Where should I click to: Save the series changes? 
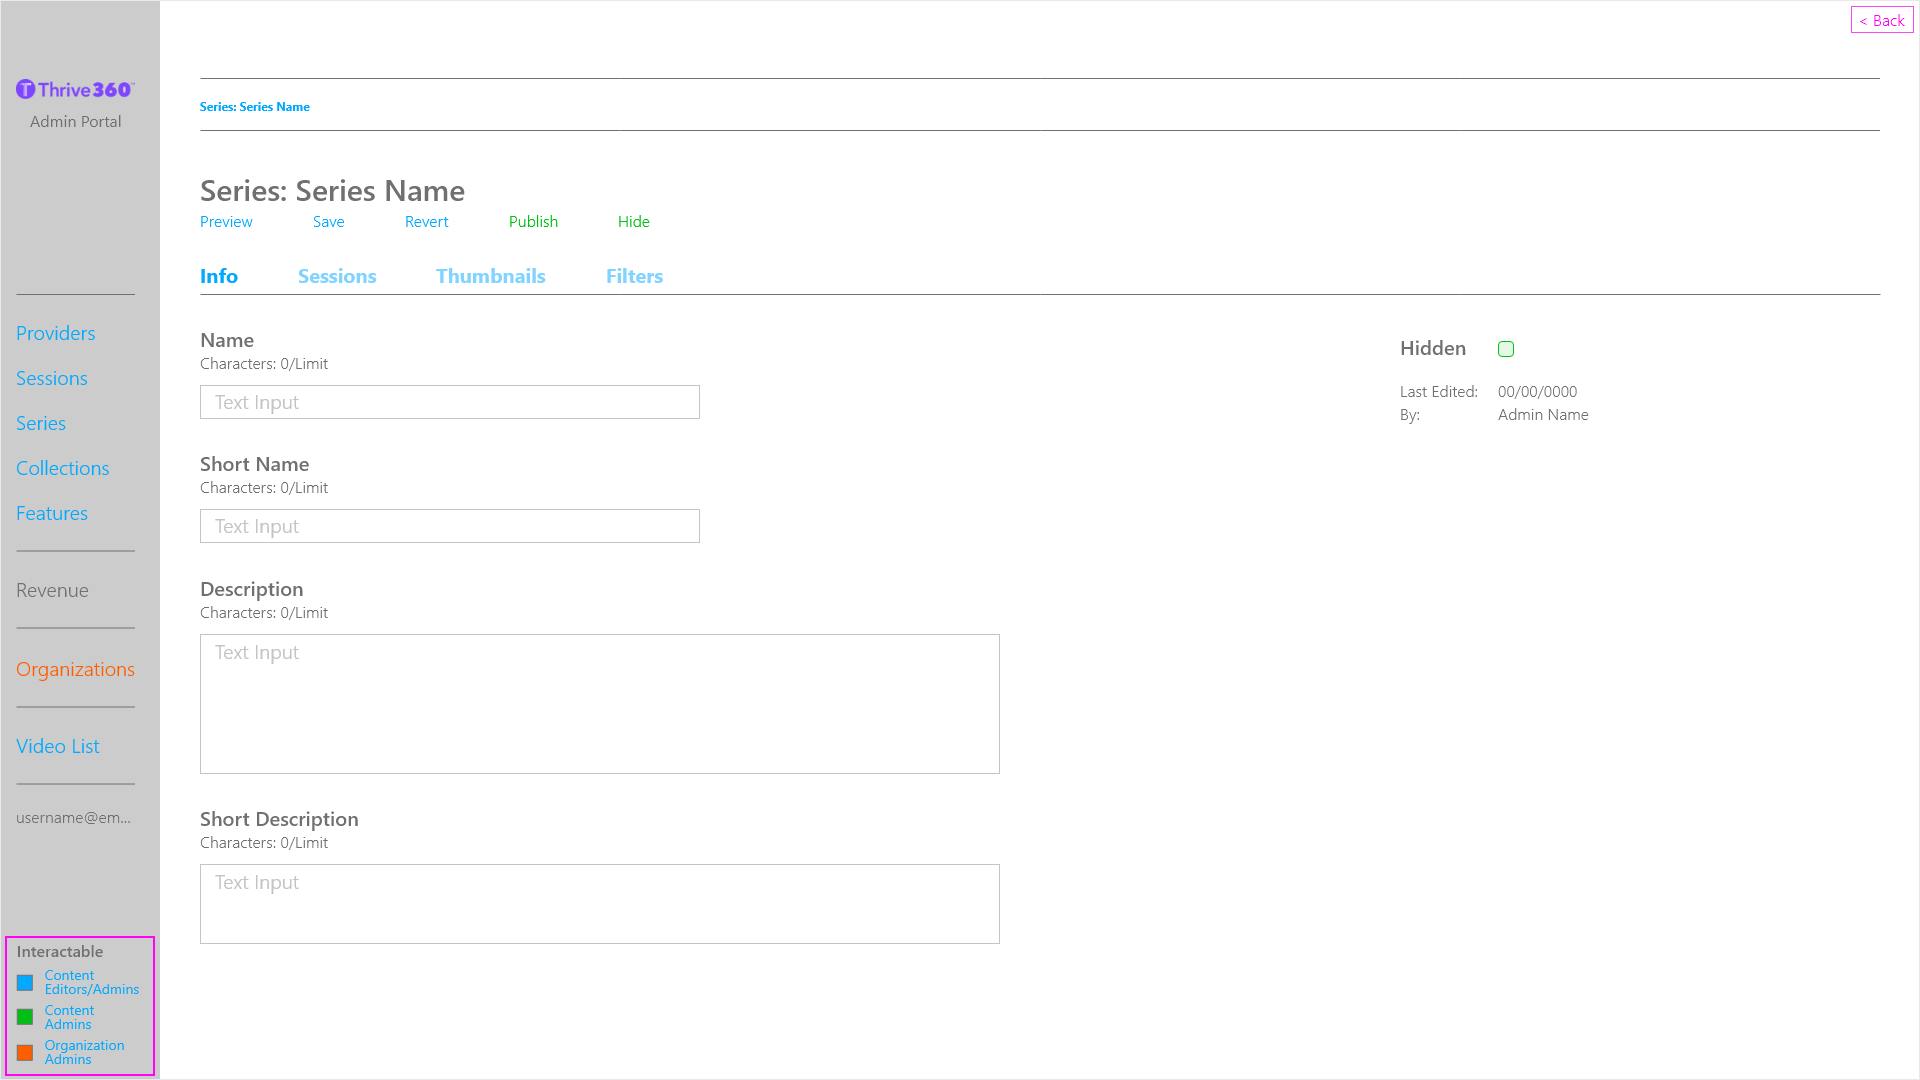click(328, 222)
